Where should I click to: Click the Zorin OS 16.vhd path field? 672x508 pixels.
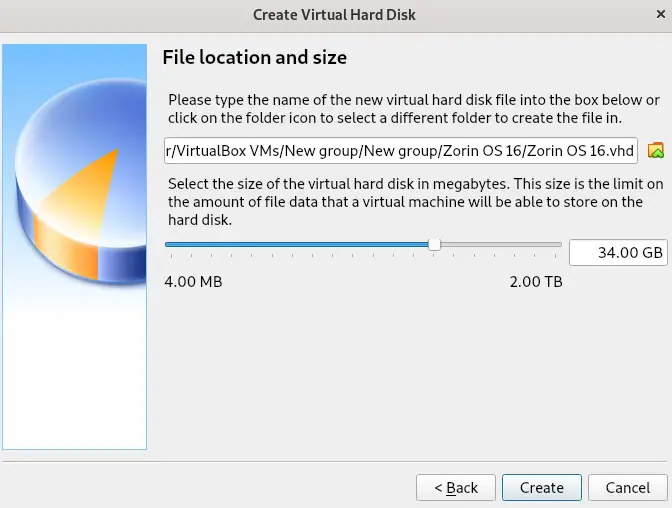click(401, 150)
